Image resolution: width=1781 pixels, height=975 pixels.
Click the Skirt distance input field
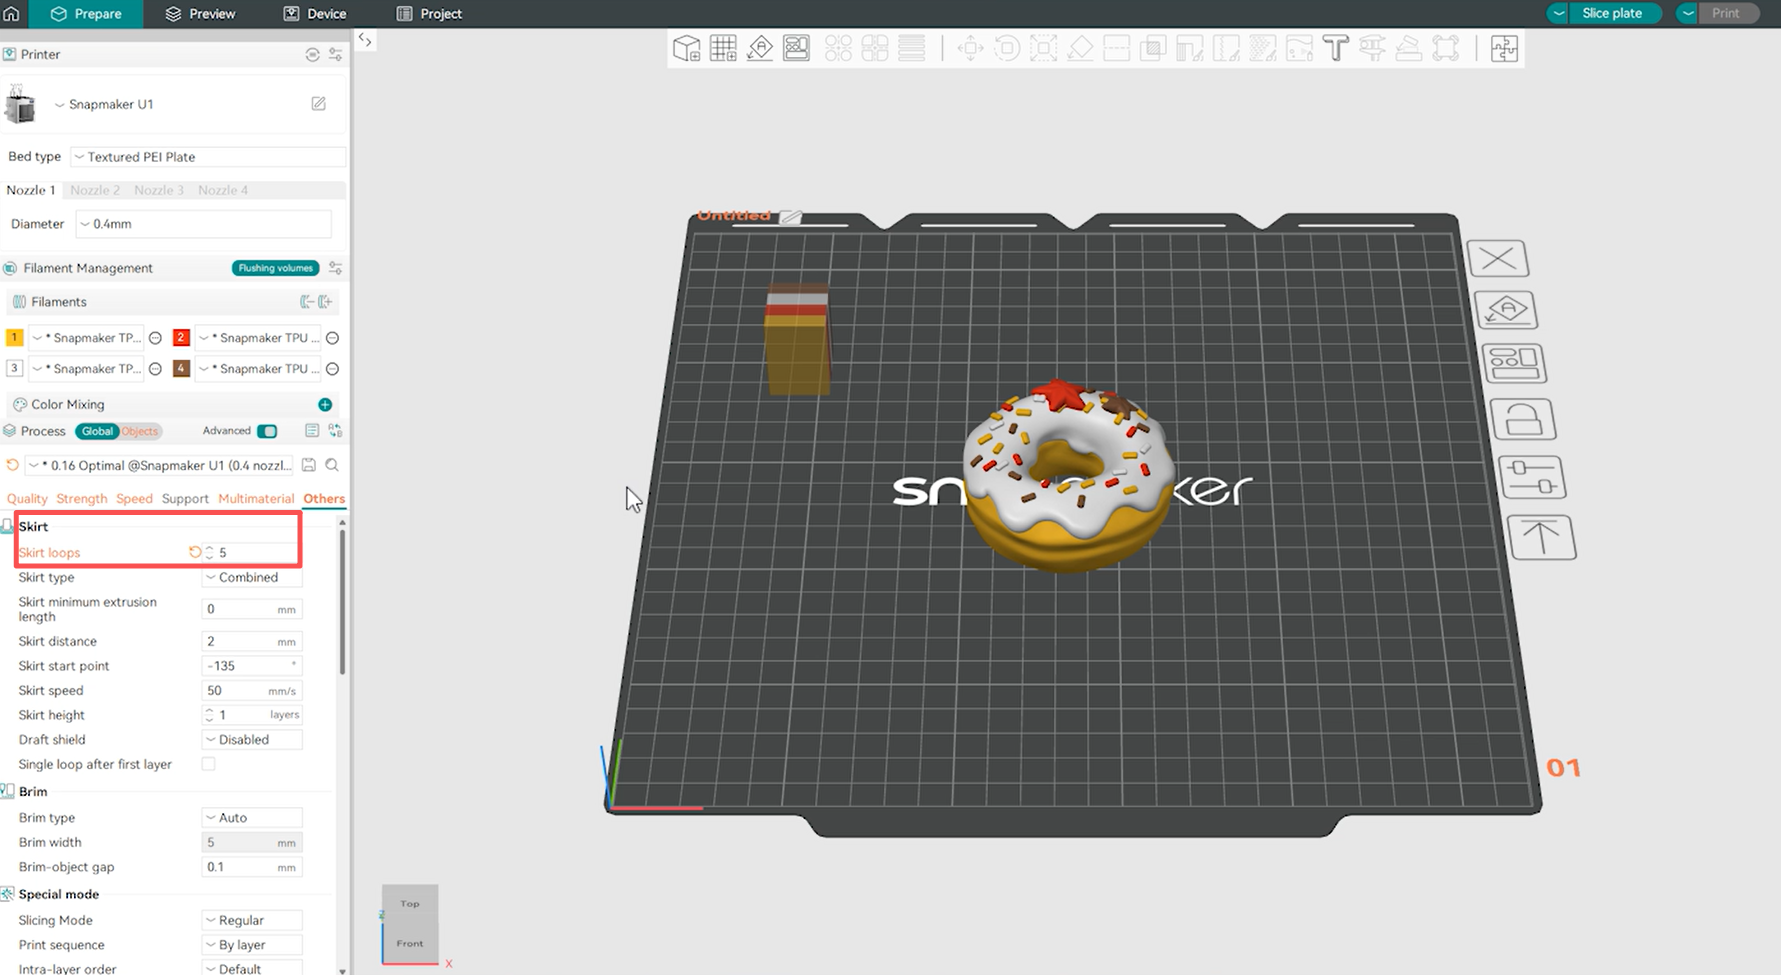[252, 641]
